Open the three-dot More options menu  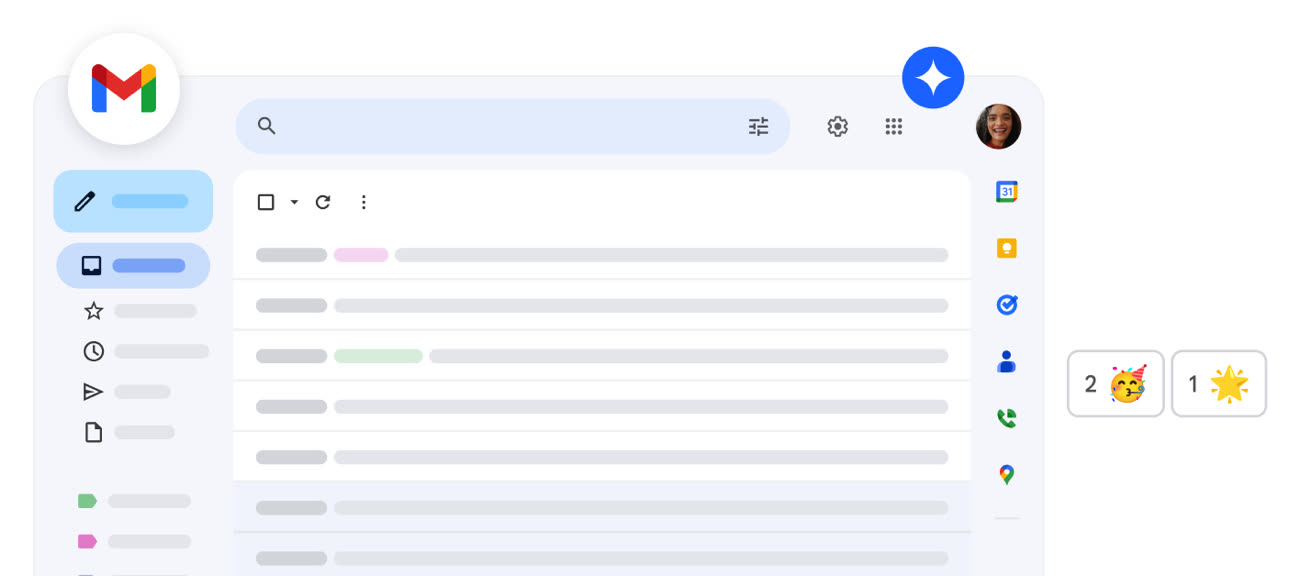[x=364, y=202]
